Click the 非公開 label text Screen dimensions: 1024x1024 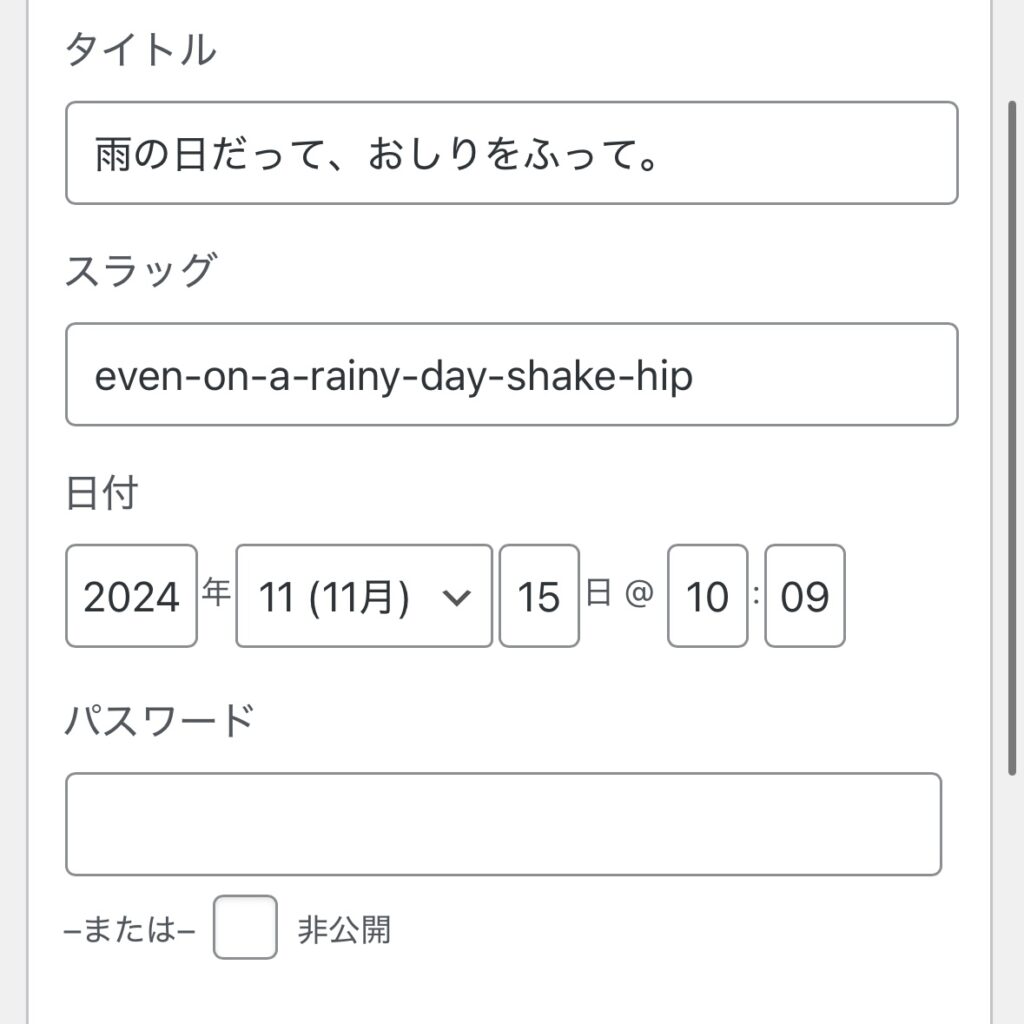pos(344,929)
